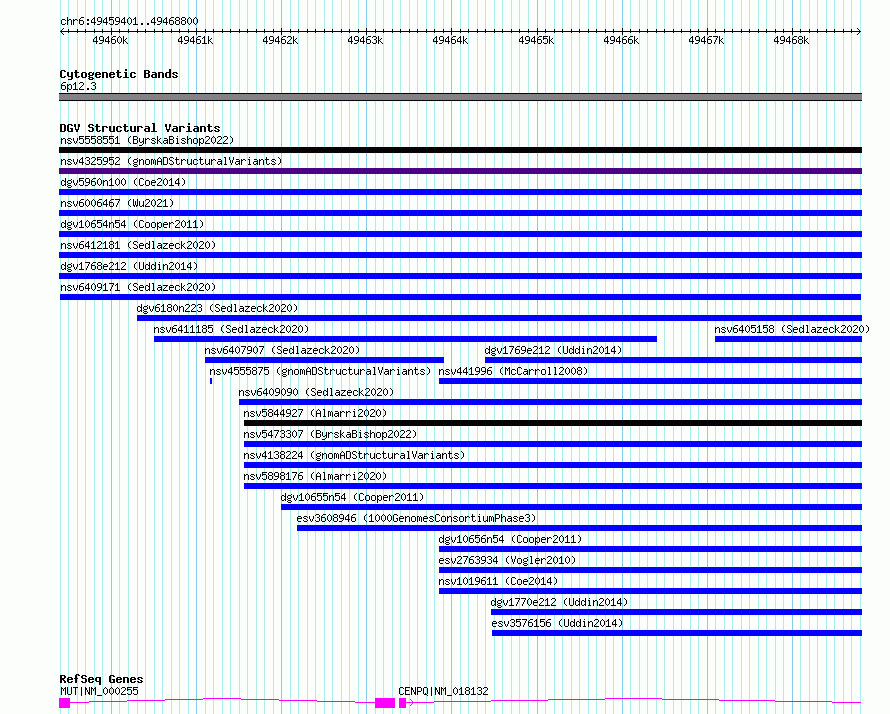Click dgv1769e212 (Uddin2014) label

[x=553, y=350]
